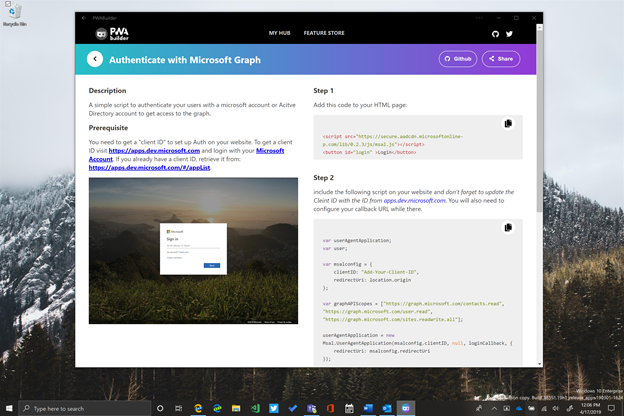Open the Calendar app in the taskbar
624x416 pixels.
click(349, 408)
